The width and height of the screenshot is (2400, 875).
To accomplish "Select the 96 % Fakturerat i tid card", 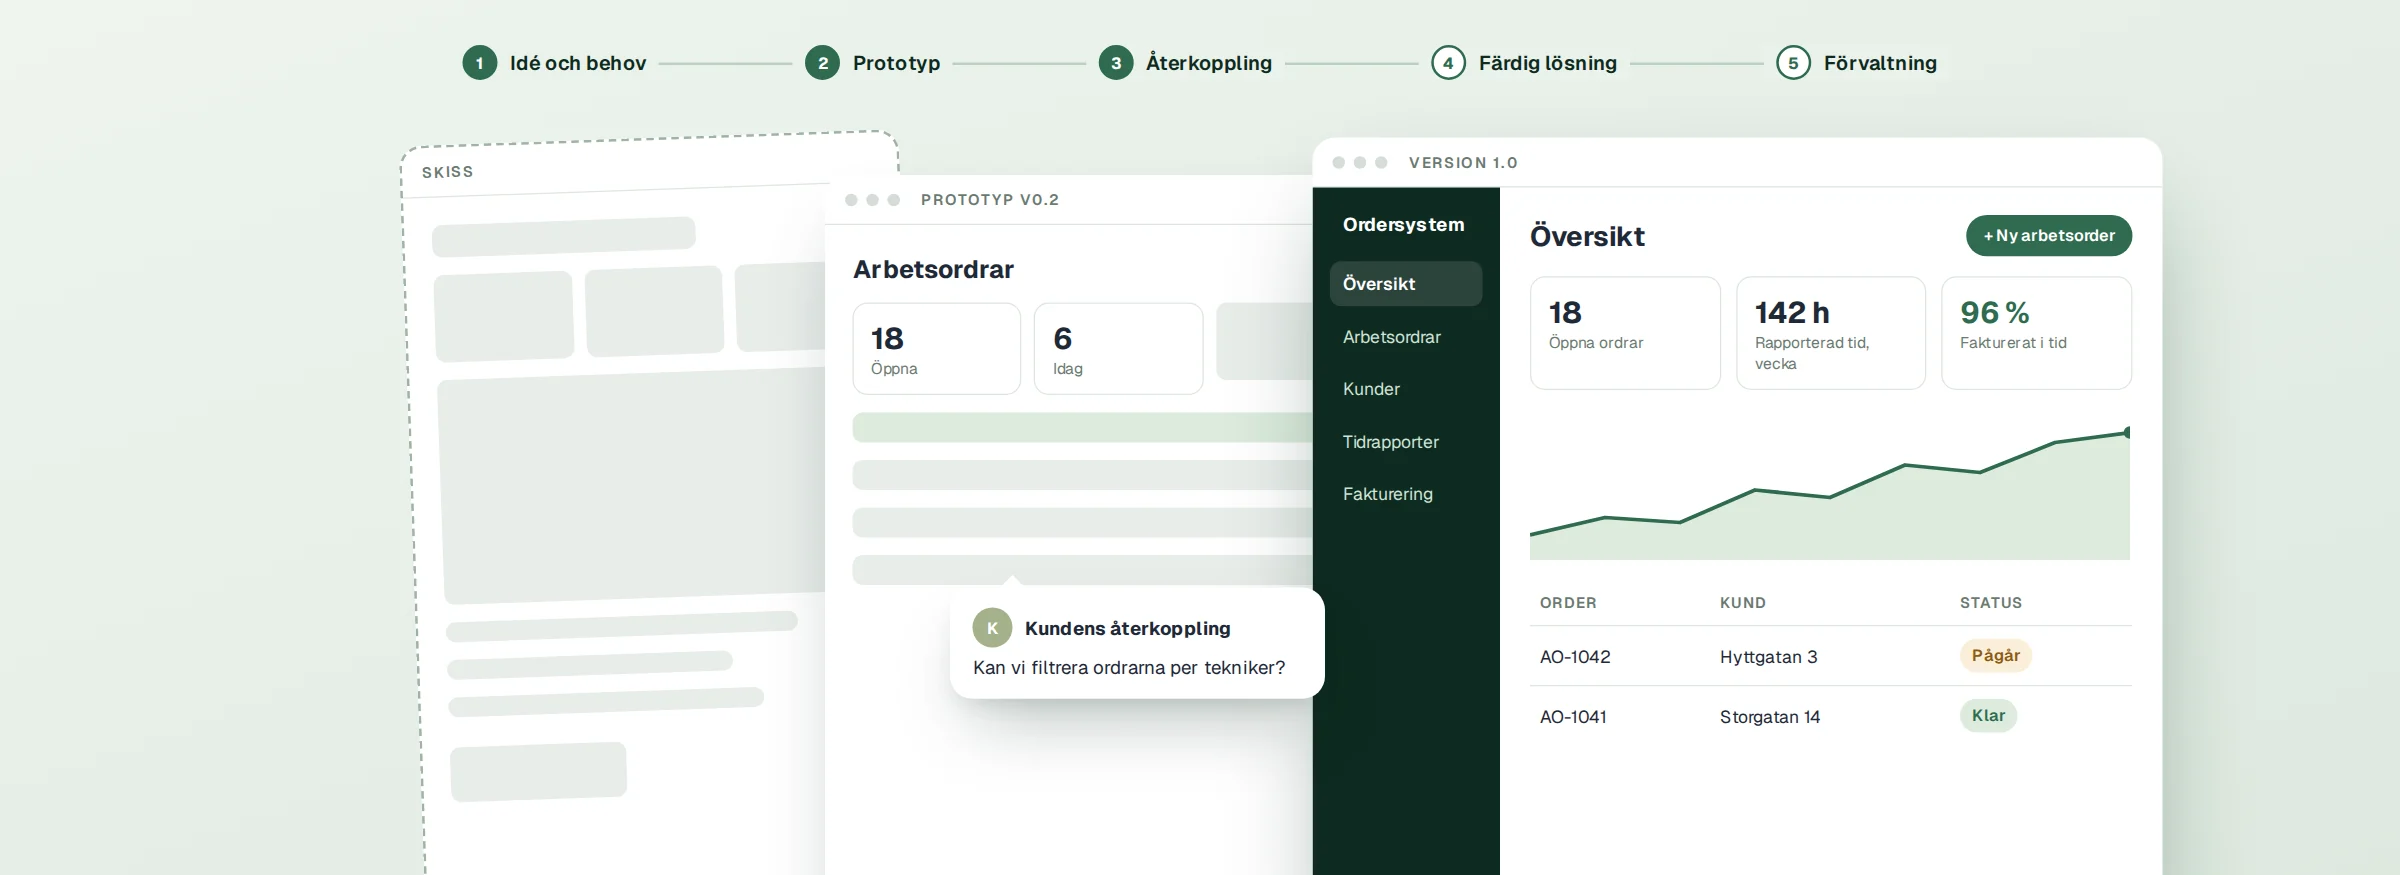I will point(2036,333).
